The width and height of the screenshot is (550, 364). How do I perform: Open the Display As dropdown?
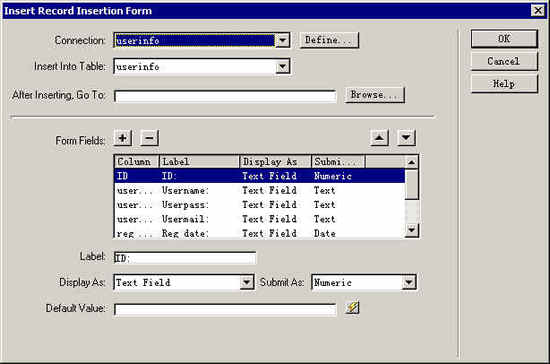[247, 282]
